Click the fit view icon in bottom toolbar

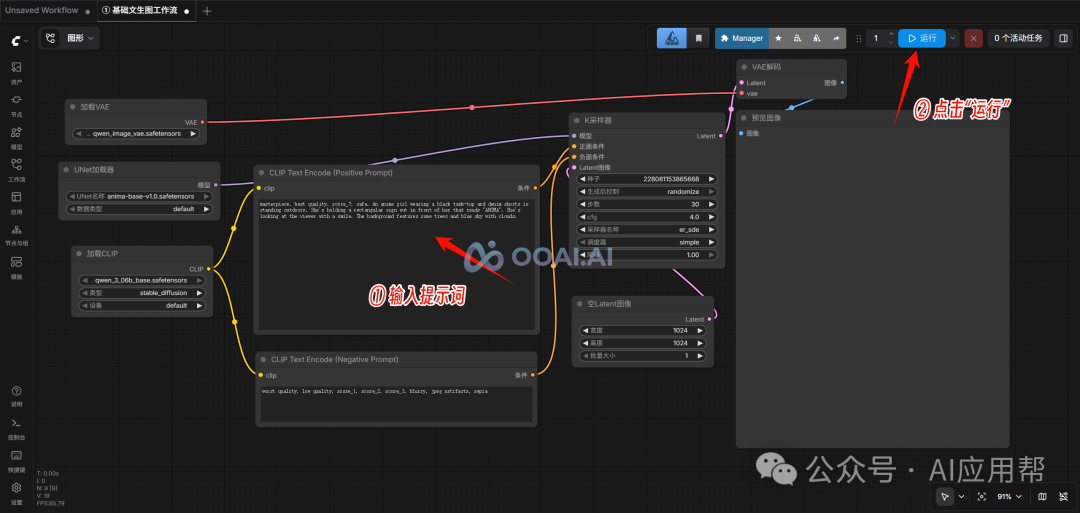[x=982, y=496]
